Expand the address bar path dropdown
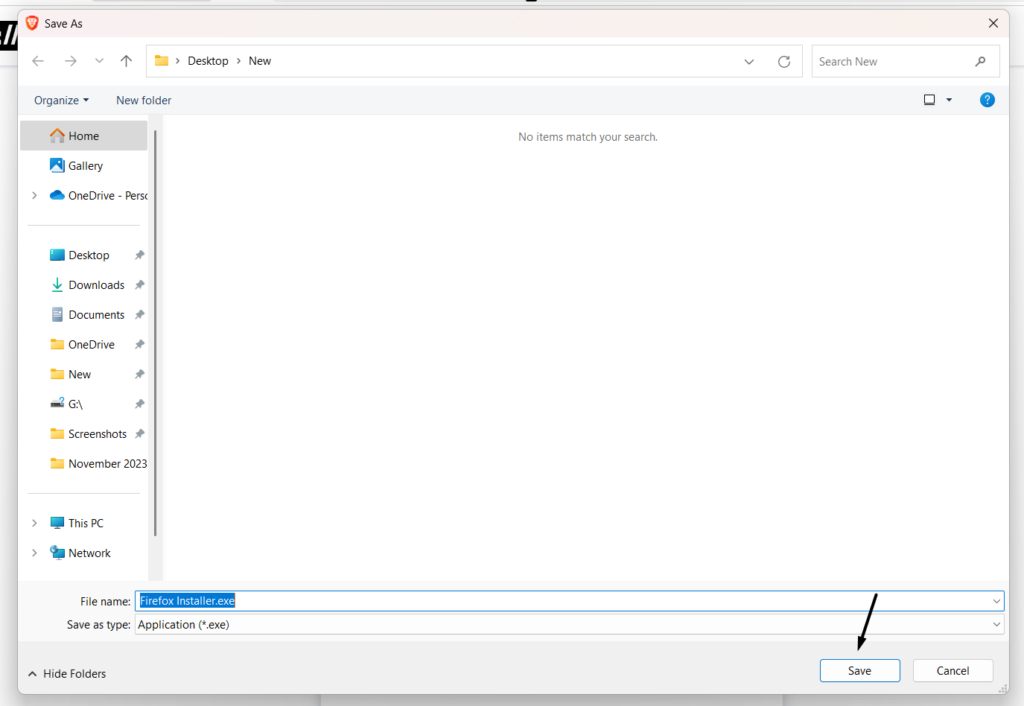The width and height of the screenshot is (1024, 706). point(749,61)
